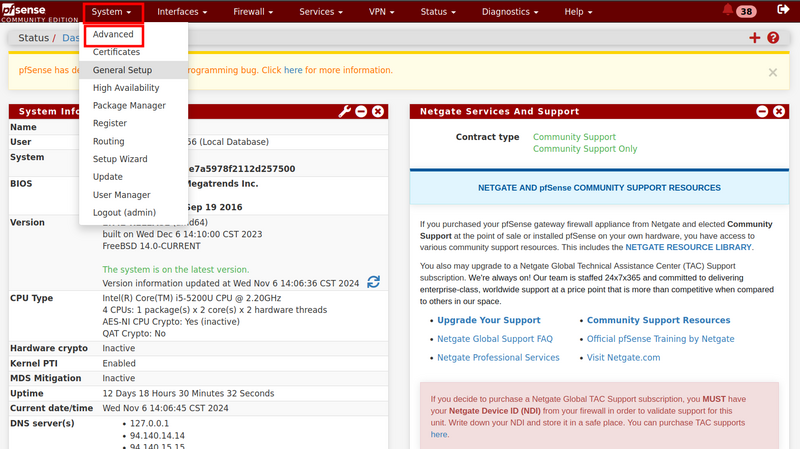This screenshot has height=449, width=800.
Task: Click Current date/time value
Action: pyautogui.click(x=165, y=408)
